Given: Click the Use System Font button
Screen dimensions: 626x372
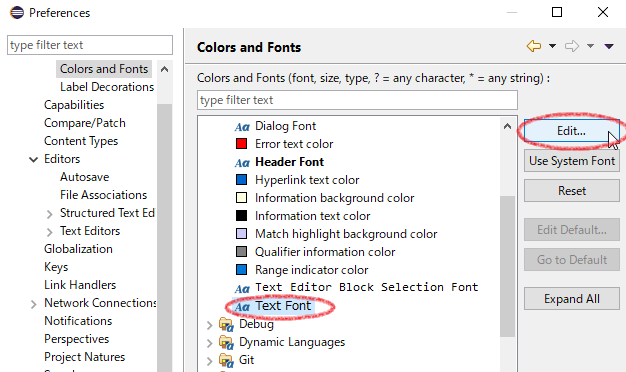Looking at the screenshot, I should (572, 160).
